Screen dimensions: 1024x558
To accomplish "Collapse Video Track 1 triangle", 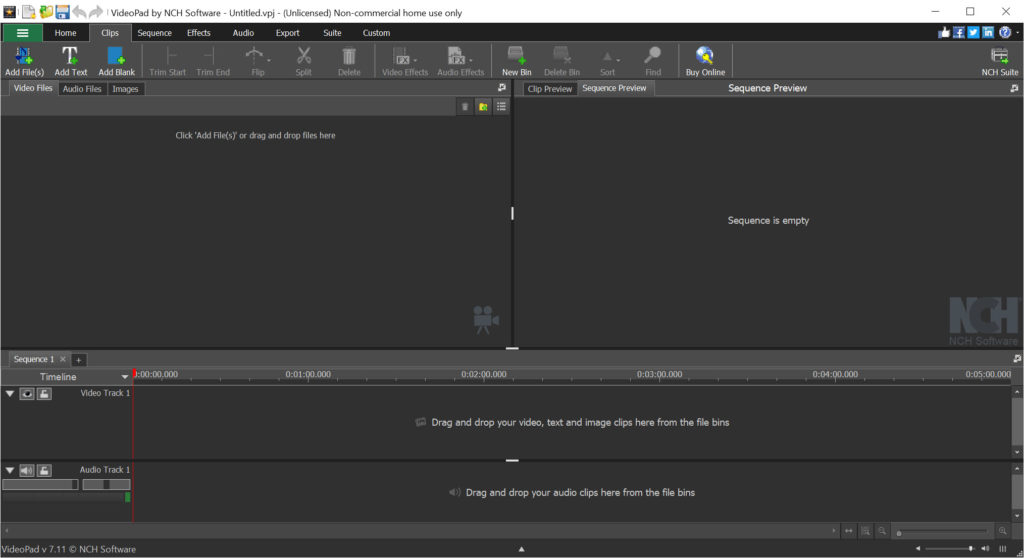I will tap(10, 393).
